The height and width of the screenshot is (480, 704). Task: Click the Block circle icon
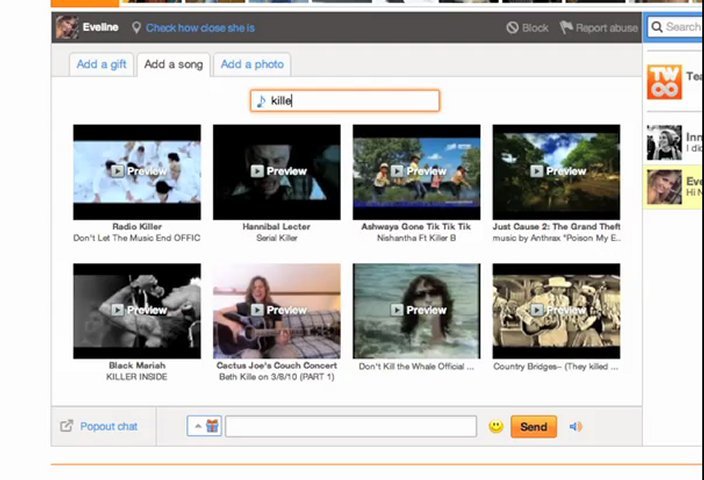pyautogui.click(x=512, y=28)
